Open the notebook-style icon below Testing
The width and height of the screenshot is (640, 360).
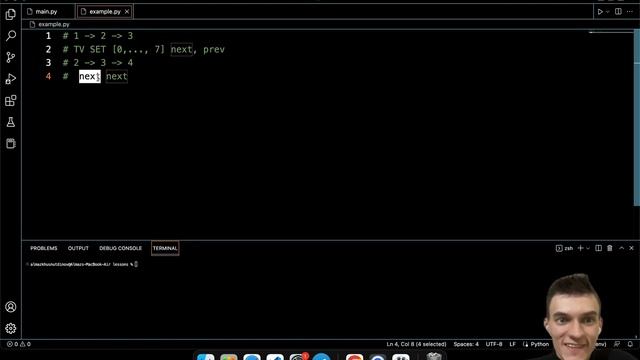11,143
